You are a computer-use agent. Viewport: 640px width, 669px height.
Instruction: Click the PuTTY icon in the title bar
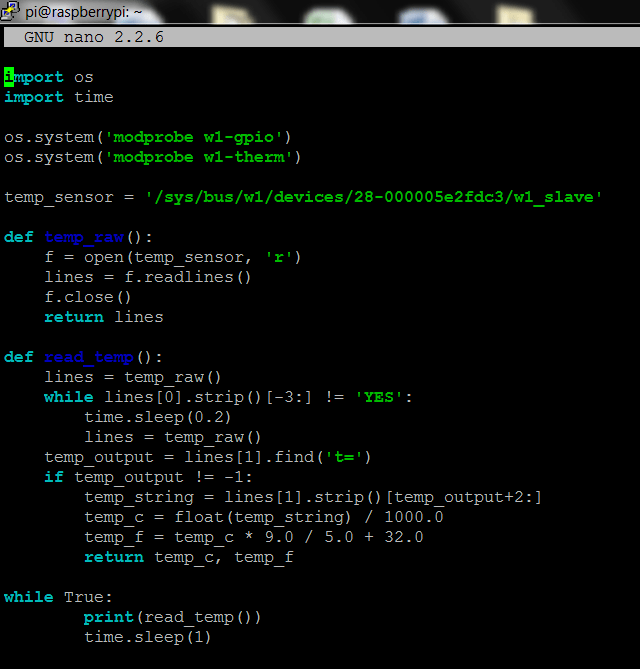9,11
